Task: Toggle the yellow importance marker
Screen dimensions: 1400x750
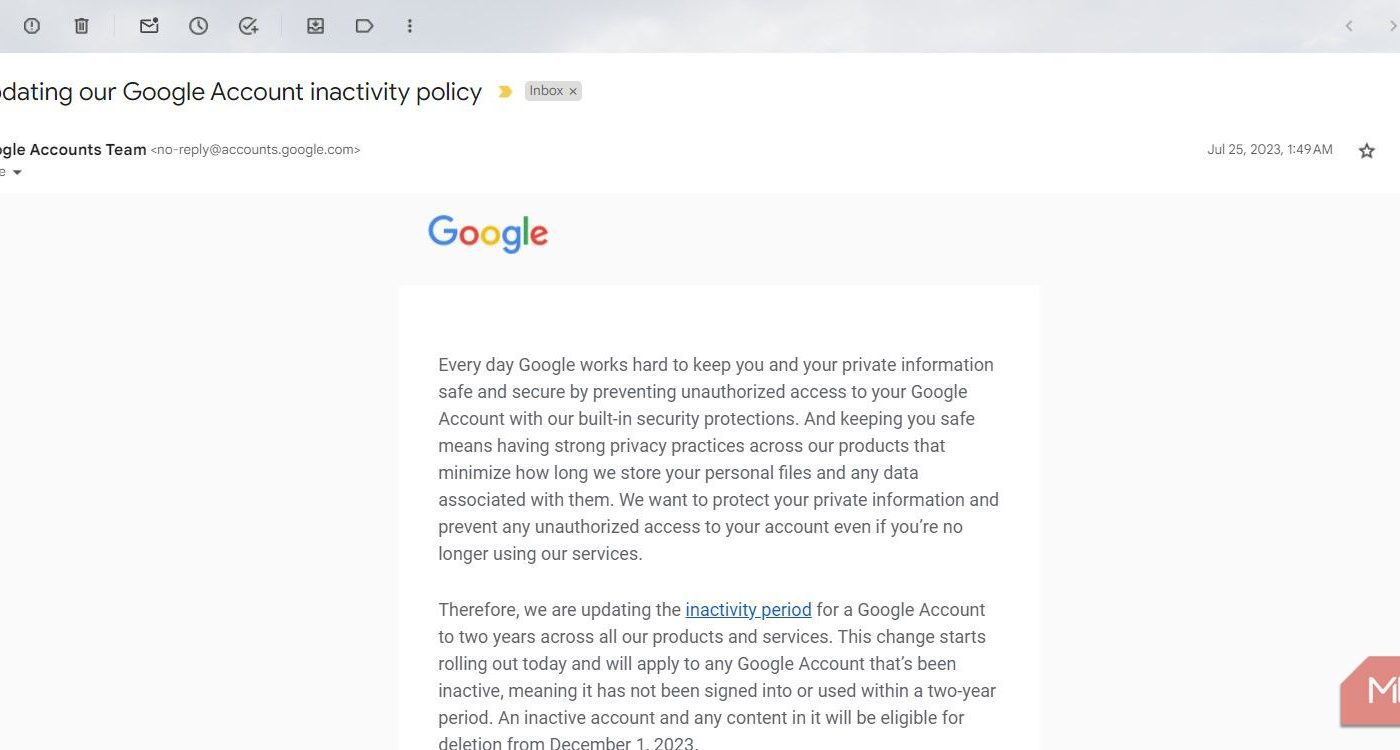Action: (505, 91)
